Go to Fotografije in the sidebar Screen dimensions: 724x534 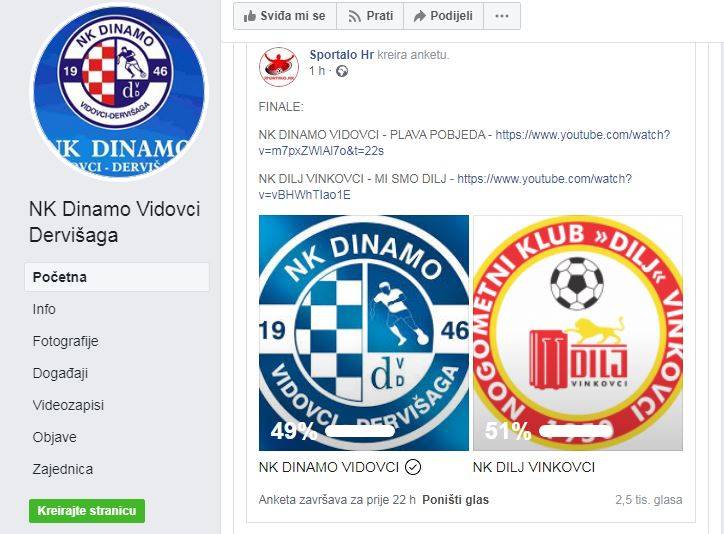pyautogui.click(x=66, y=341)
